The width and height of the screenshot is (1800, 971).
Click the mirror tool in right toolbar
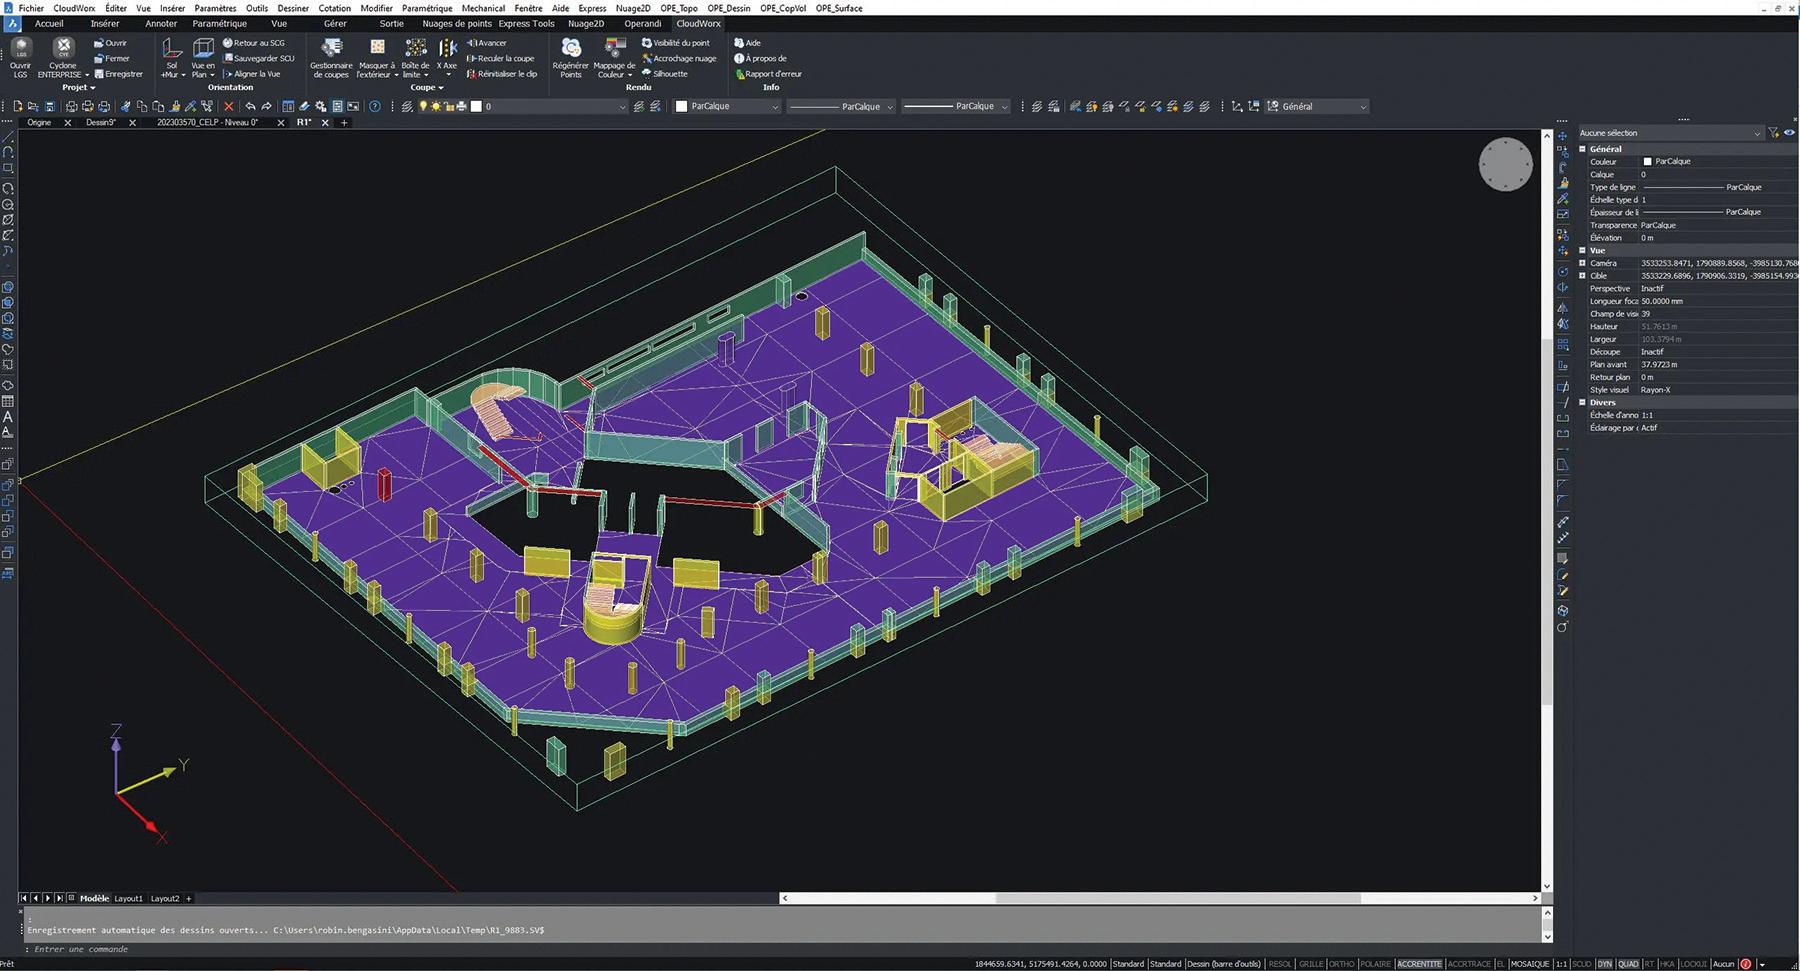1563,308
